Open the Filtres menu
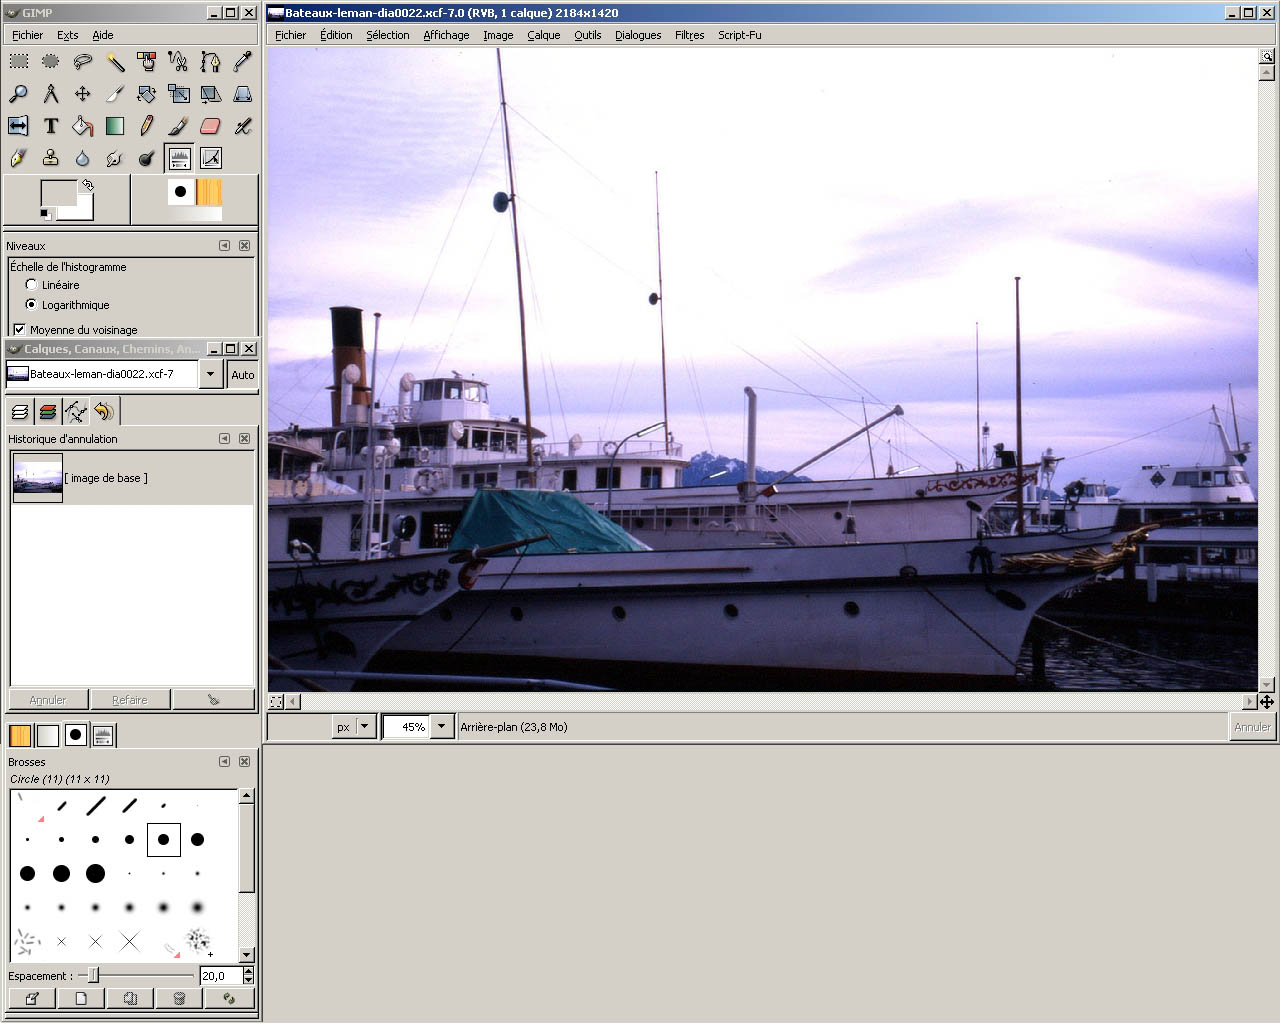Viewport: 1280px width, 1024px height. 689,35
